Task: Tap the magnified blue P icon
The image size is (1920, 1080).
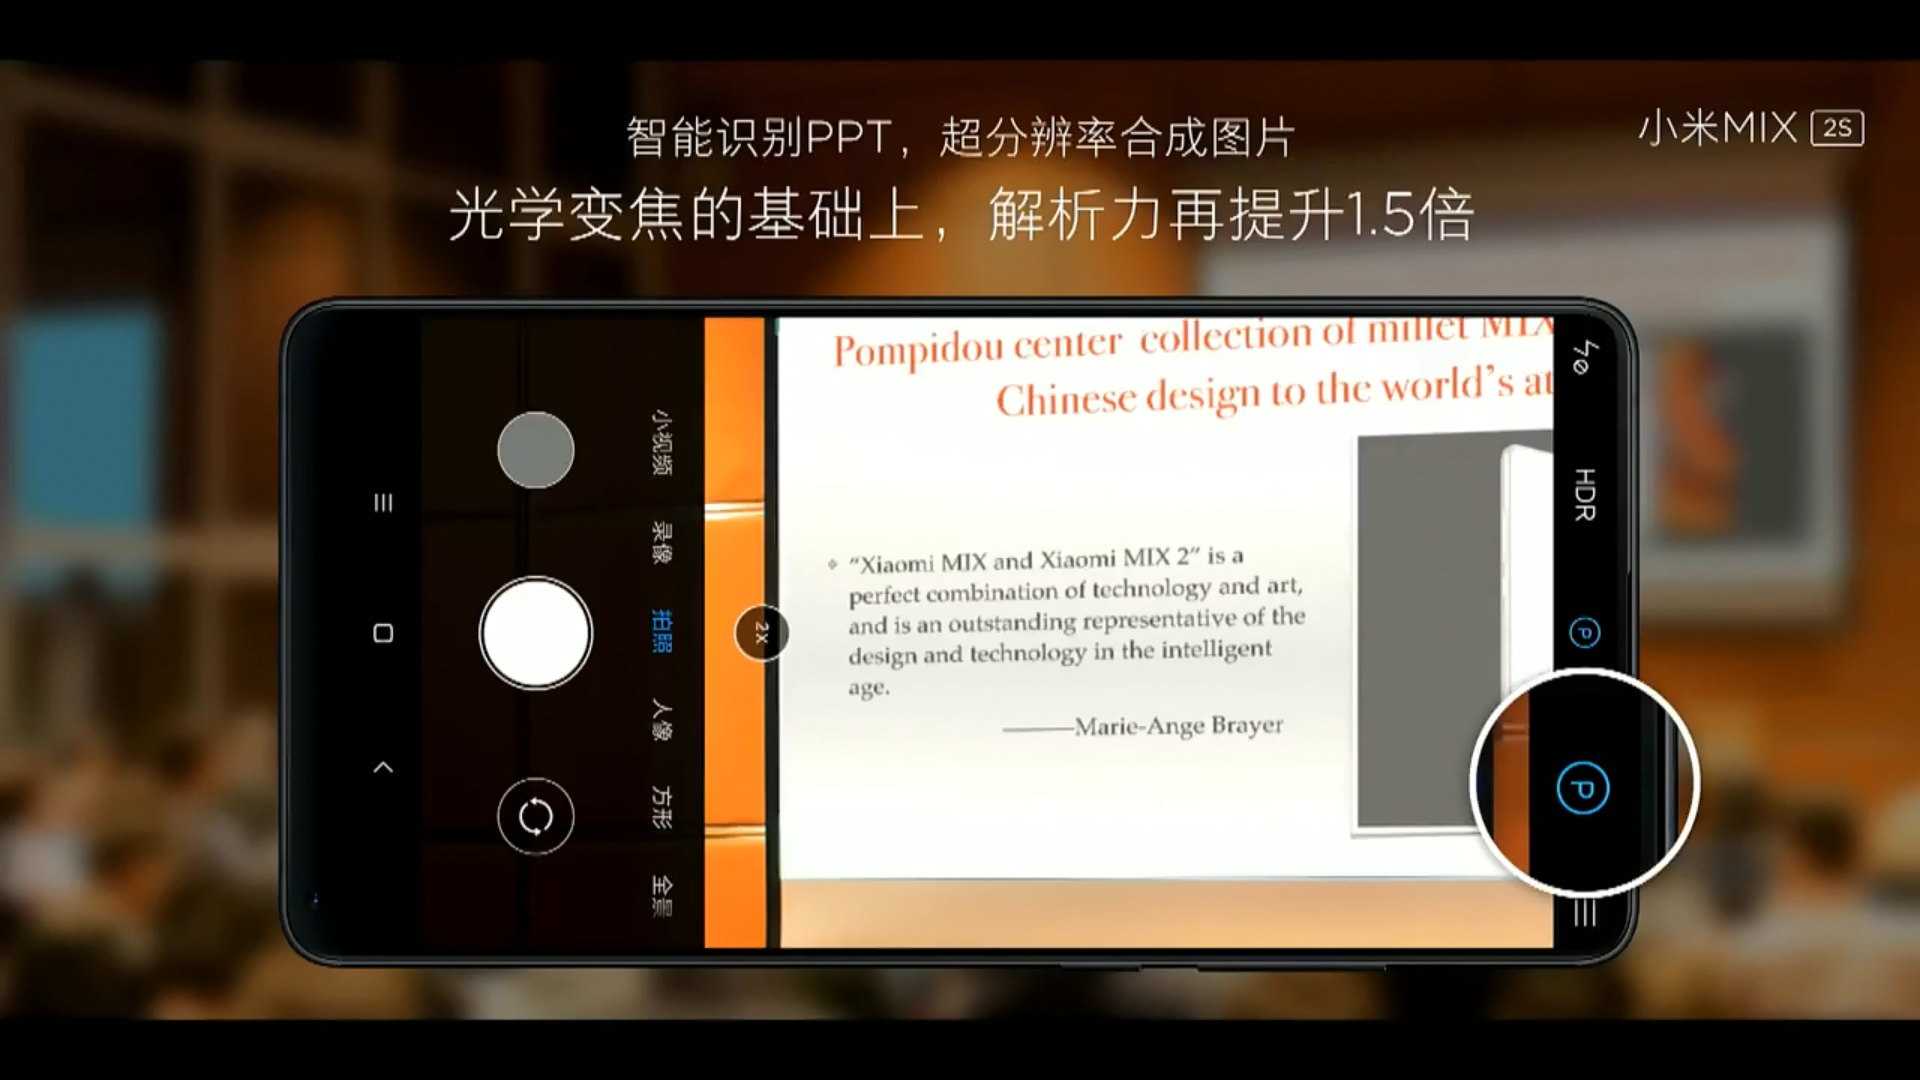Action: point(1582,788)
